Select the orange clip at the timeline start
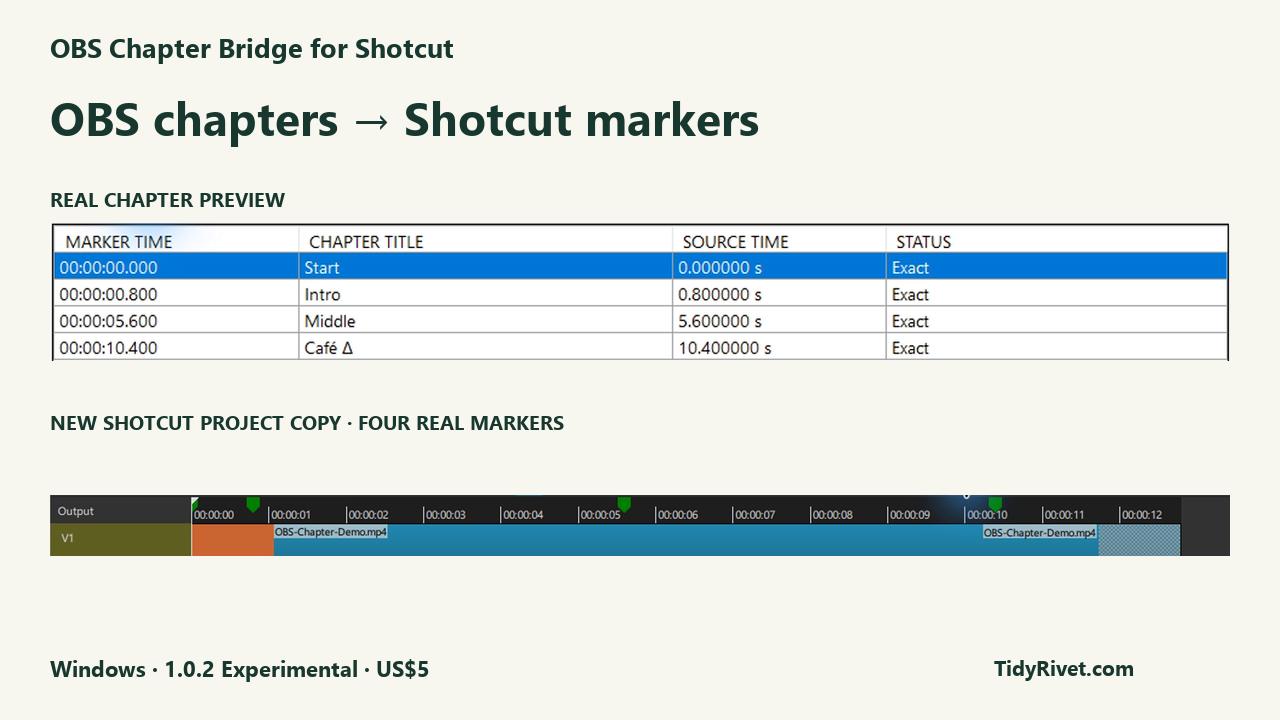 pyautogui.click(x=232, y=540)
